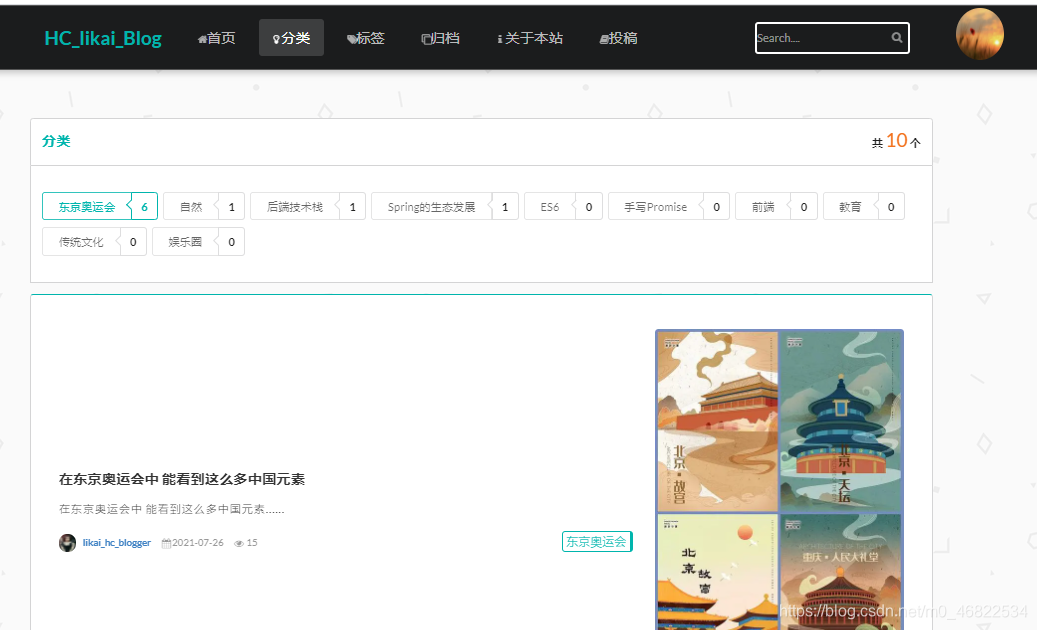Open the 归档 archive menu item

(440, 38)
